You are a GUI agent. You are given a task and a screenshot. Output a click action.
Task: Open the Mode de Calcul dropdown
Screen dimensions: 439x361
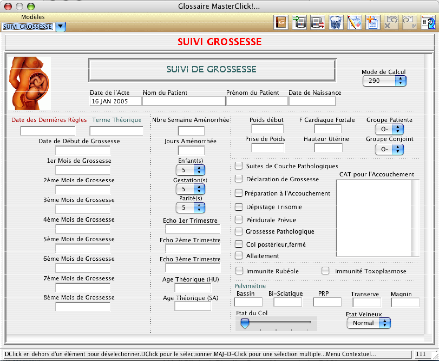(x=384, y=81)
